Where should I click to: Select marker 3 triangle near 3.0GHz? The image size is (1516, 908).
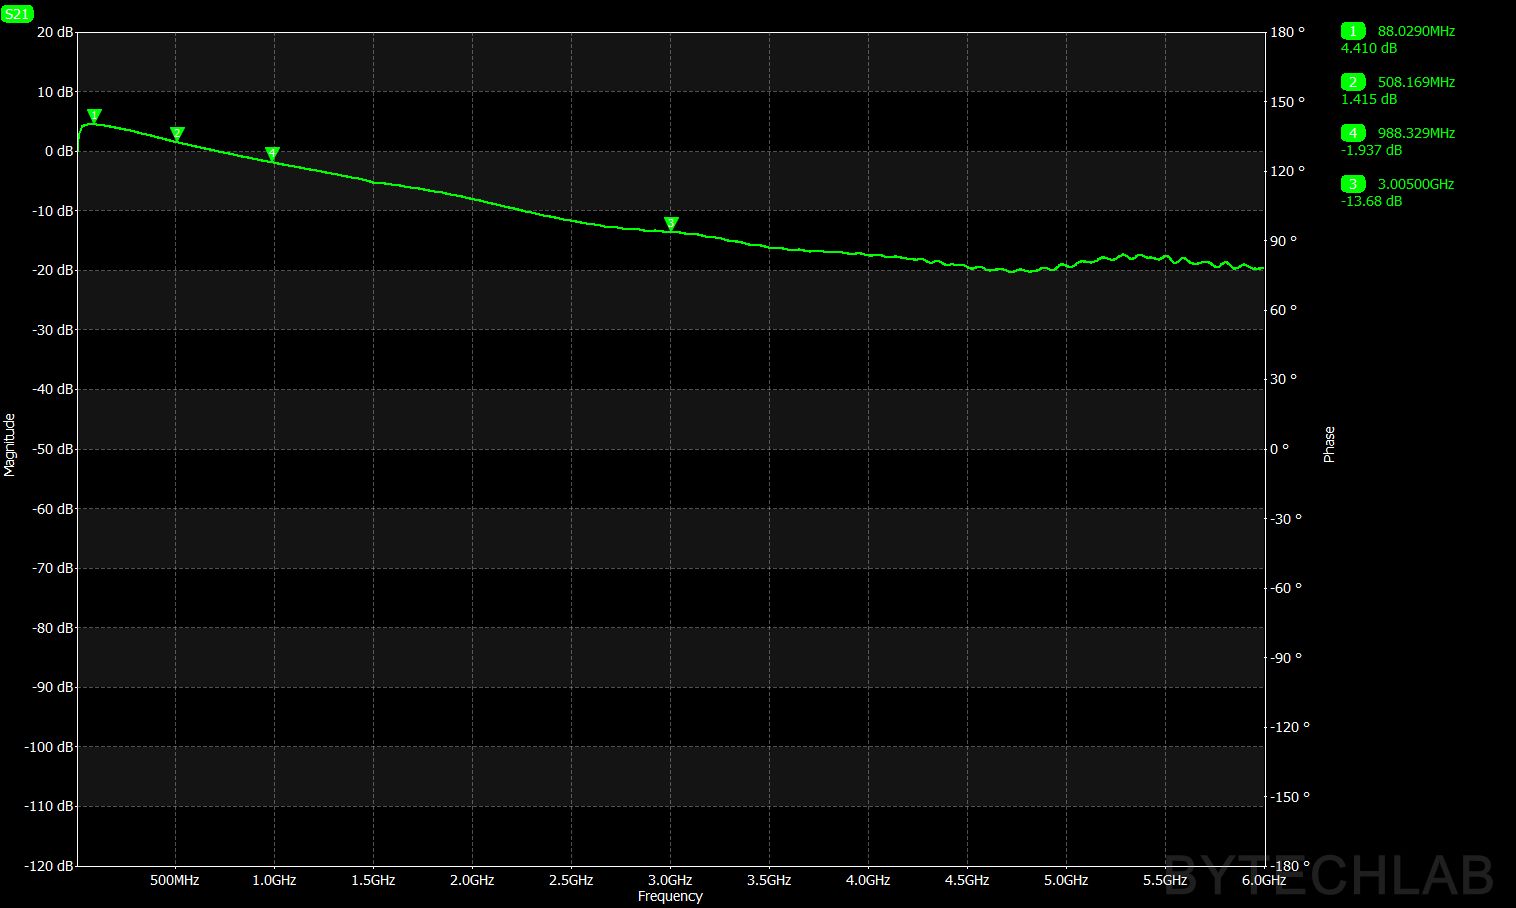(671, 224)
